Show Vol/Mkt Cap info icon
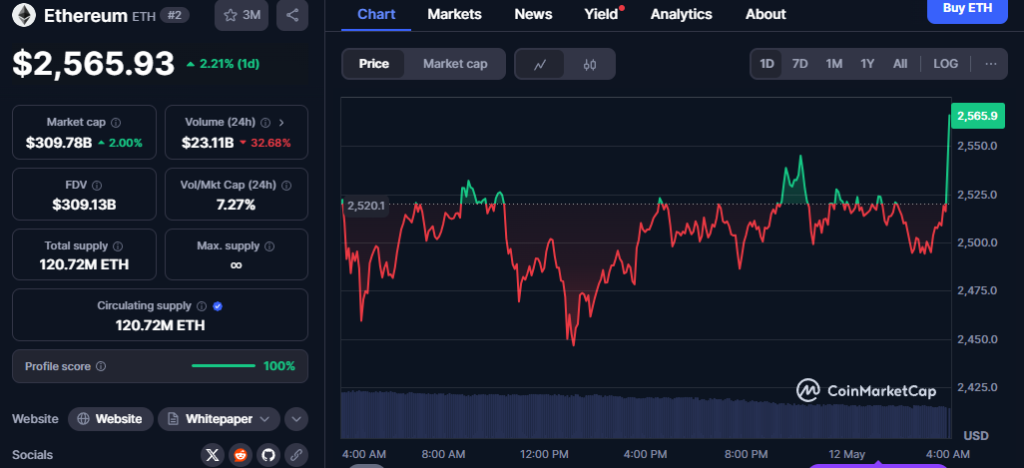1024x468 pixels. (x=285, y=185)
